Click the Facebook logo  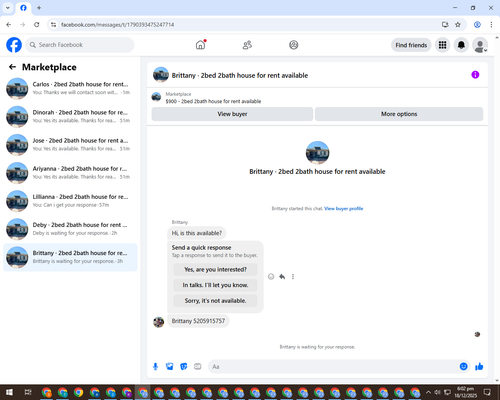(x=14, y=45)
